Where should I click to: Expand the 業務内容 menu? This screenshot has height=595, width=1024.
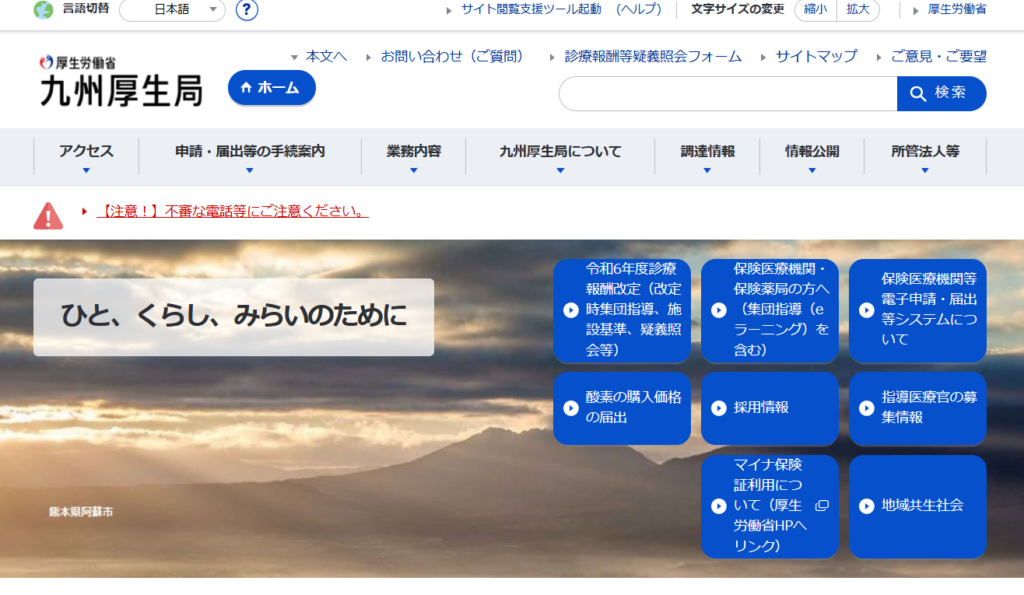pos(413,157)
